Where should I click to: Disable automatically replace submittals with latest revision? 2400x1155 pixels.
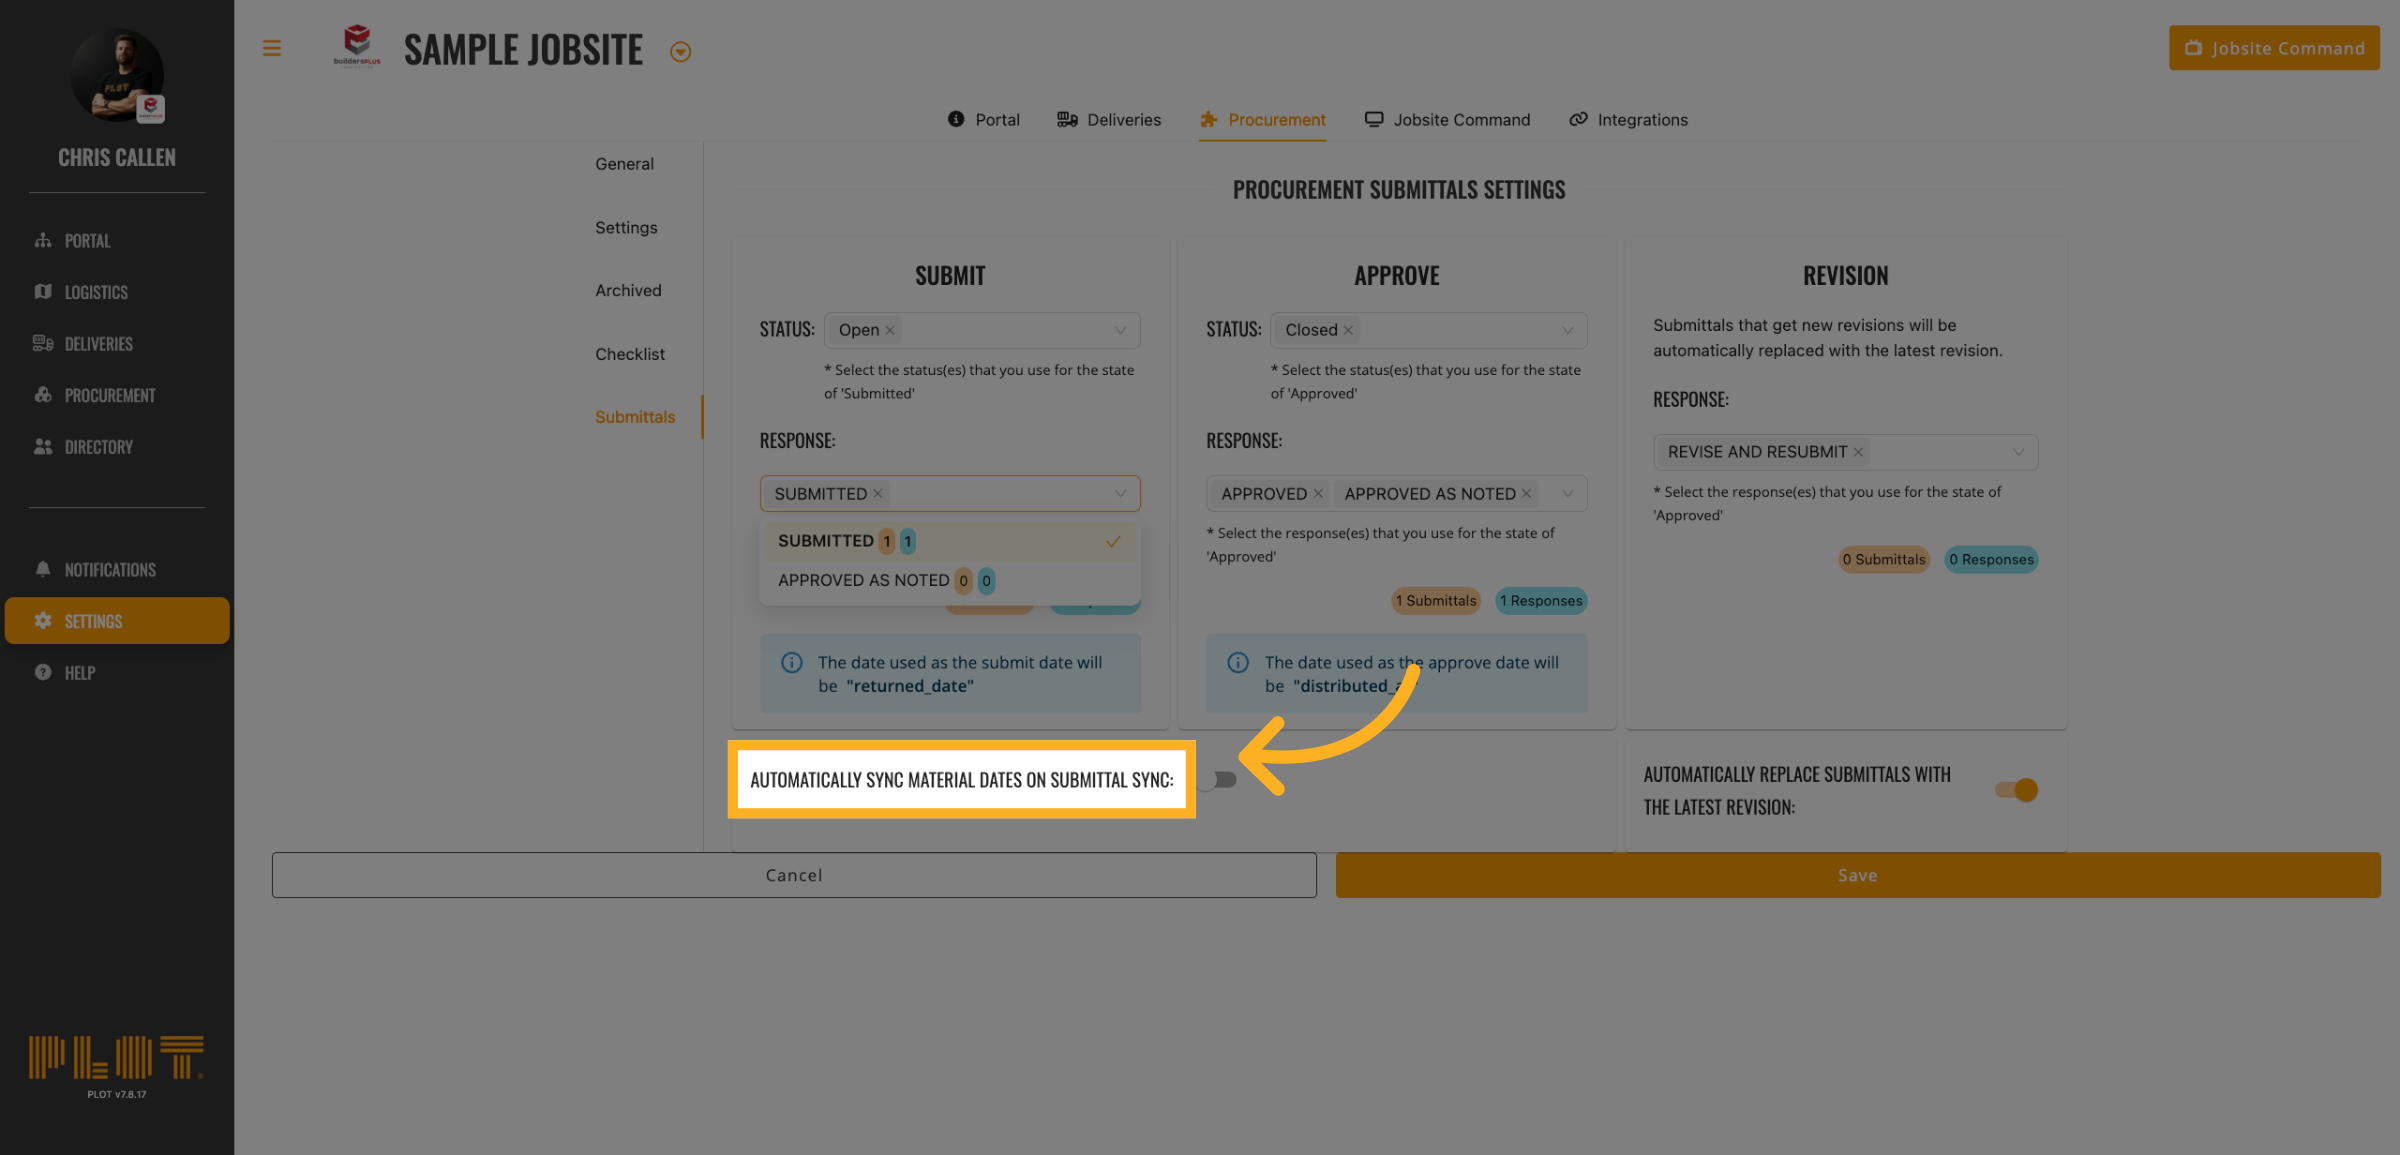(x=2016, y=790)
